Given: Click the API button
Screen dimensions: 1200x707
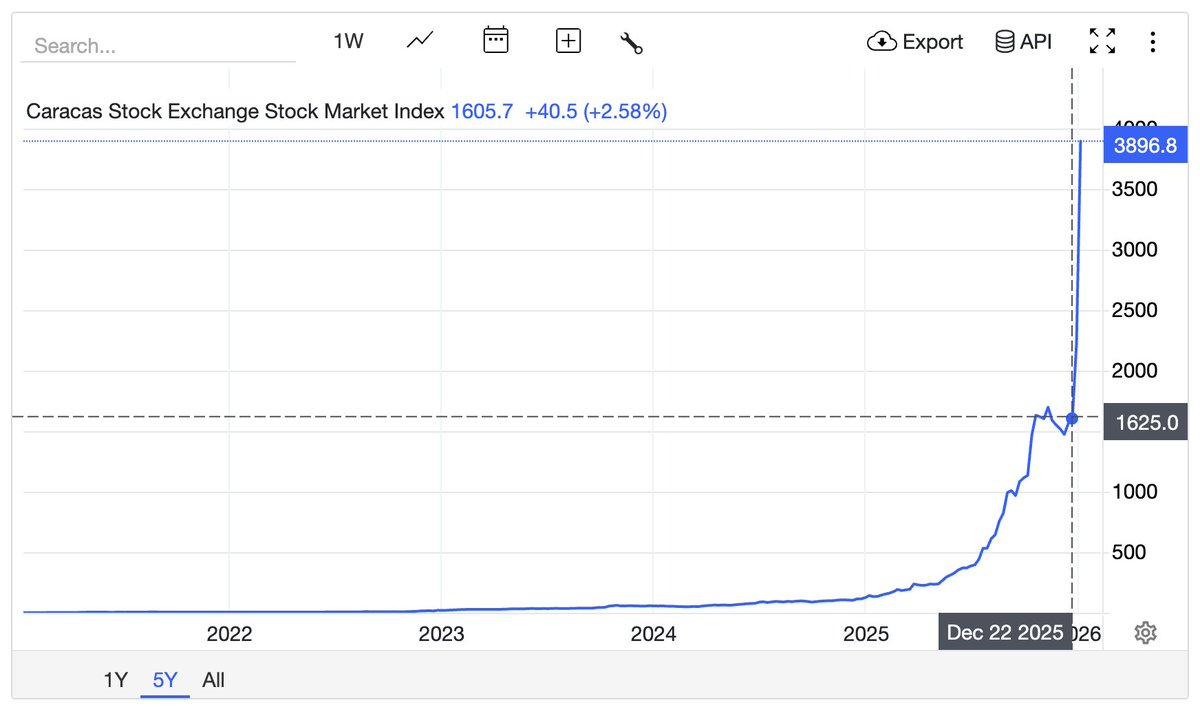Looking at the screenshot, I should pos(1023,41).
